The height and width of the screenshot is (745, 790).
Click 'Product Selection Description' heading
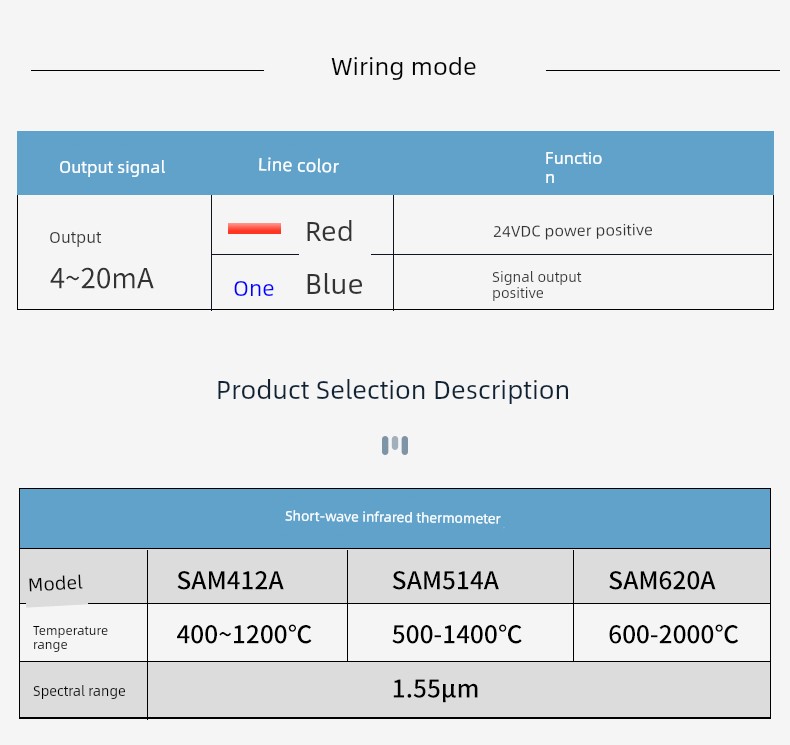click(393, 390)
